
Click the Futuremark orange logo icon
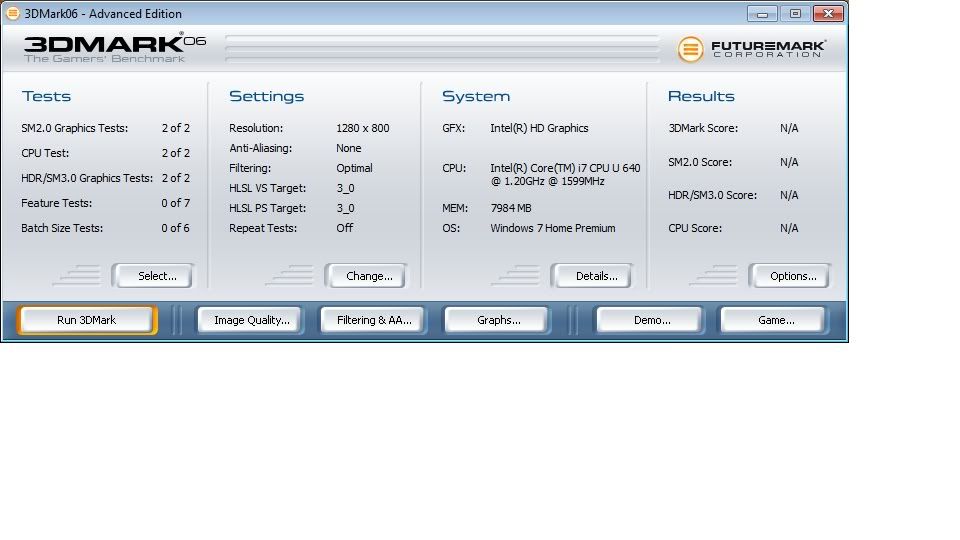690,49
